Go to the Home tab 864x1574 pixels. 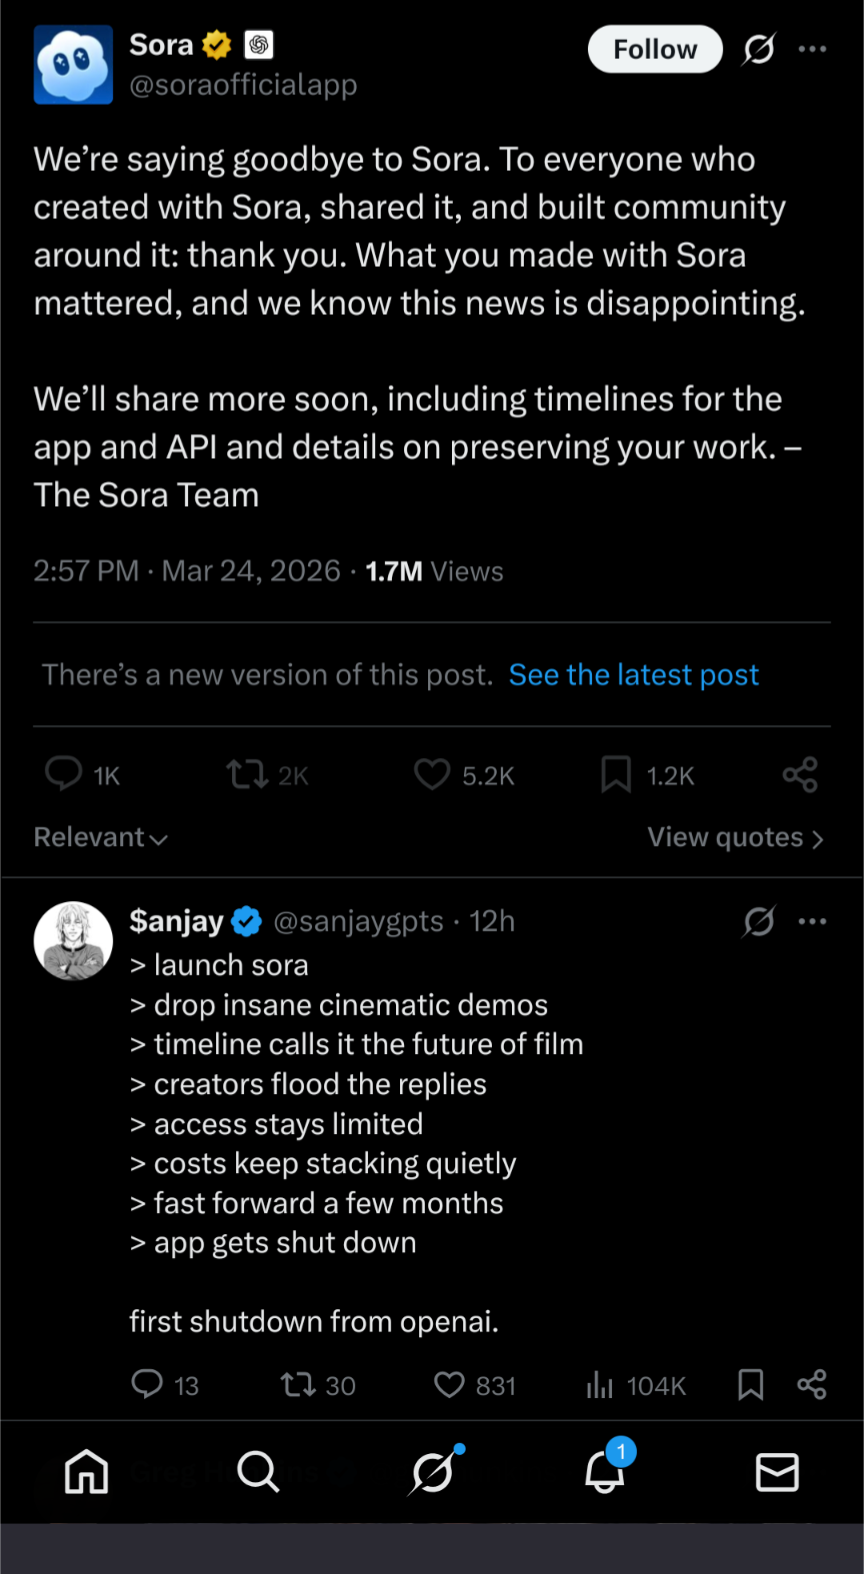pos(87,1472)
